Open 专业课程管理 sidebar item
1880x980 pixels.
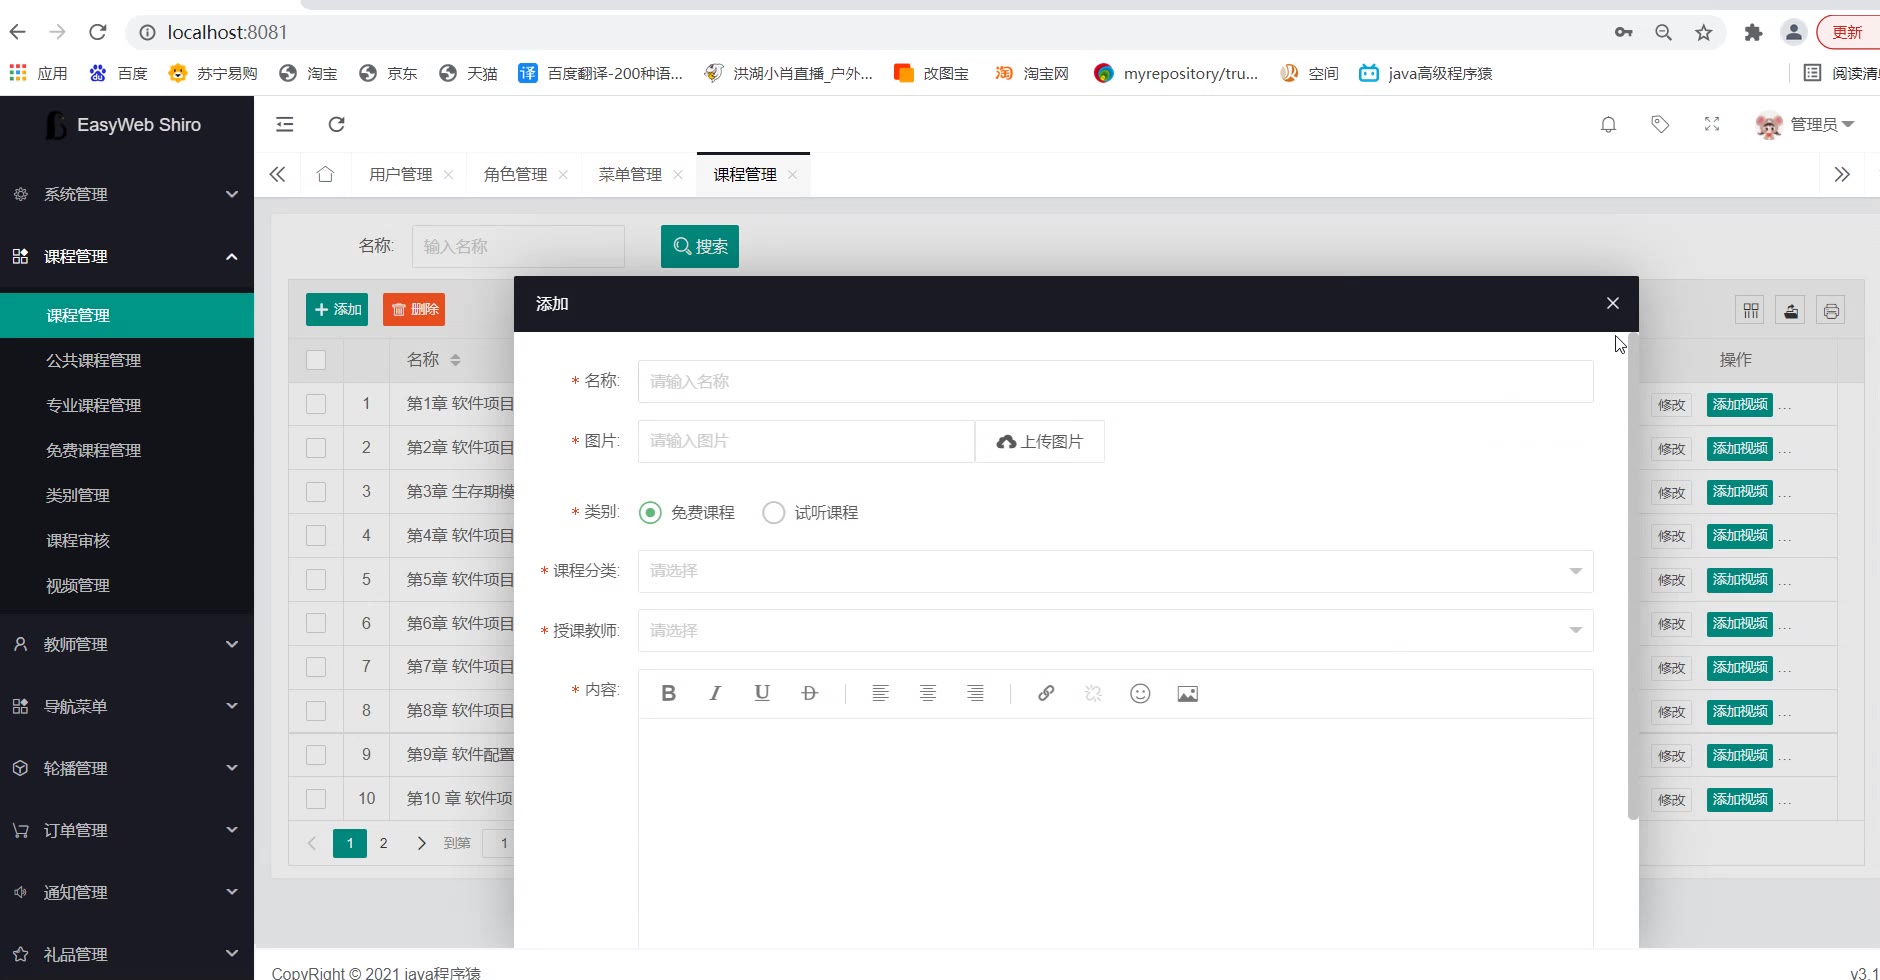(126, 405)
